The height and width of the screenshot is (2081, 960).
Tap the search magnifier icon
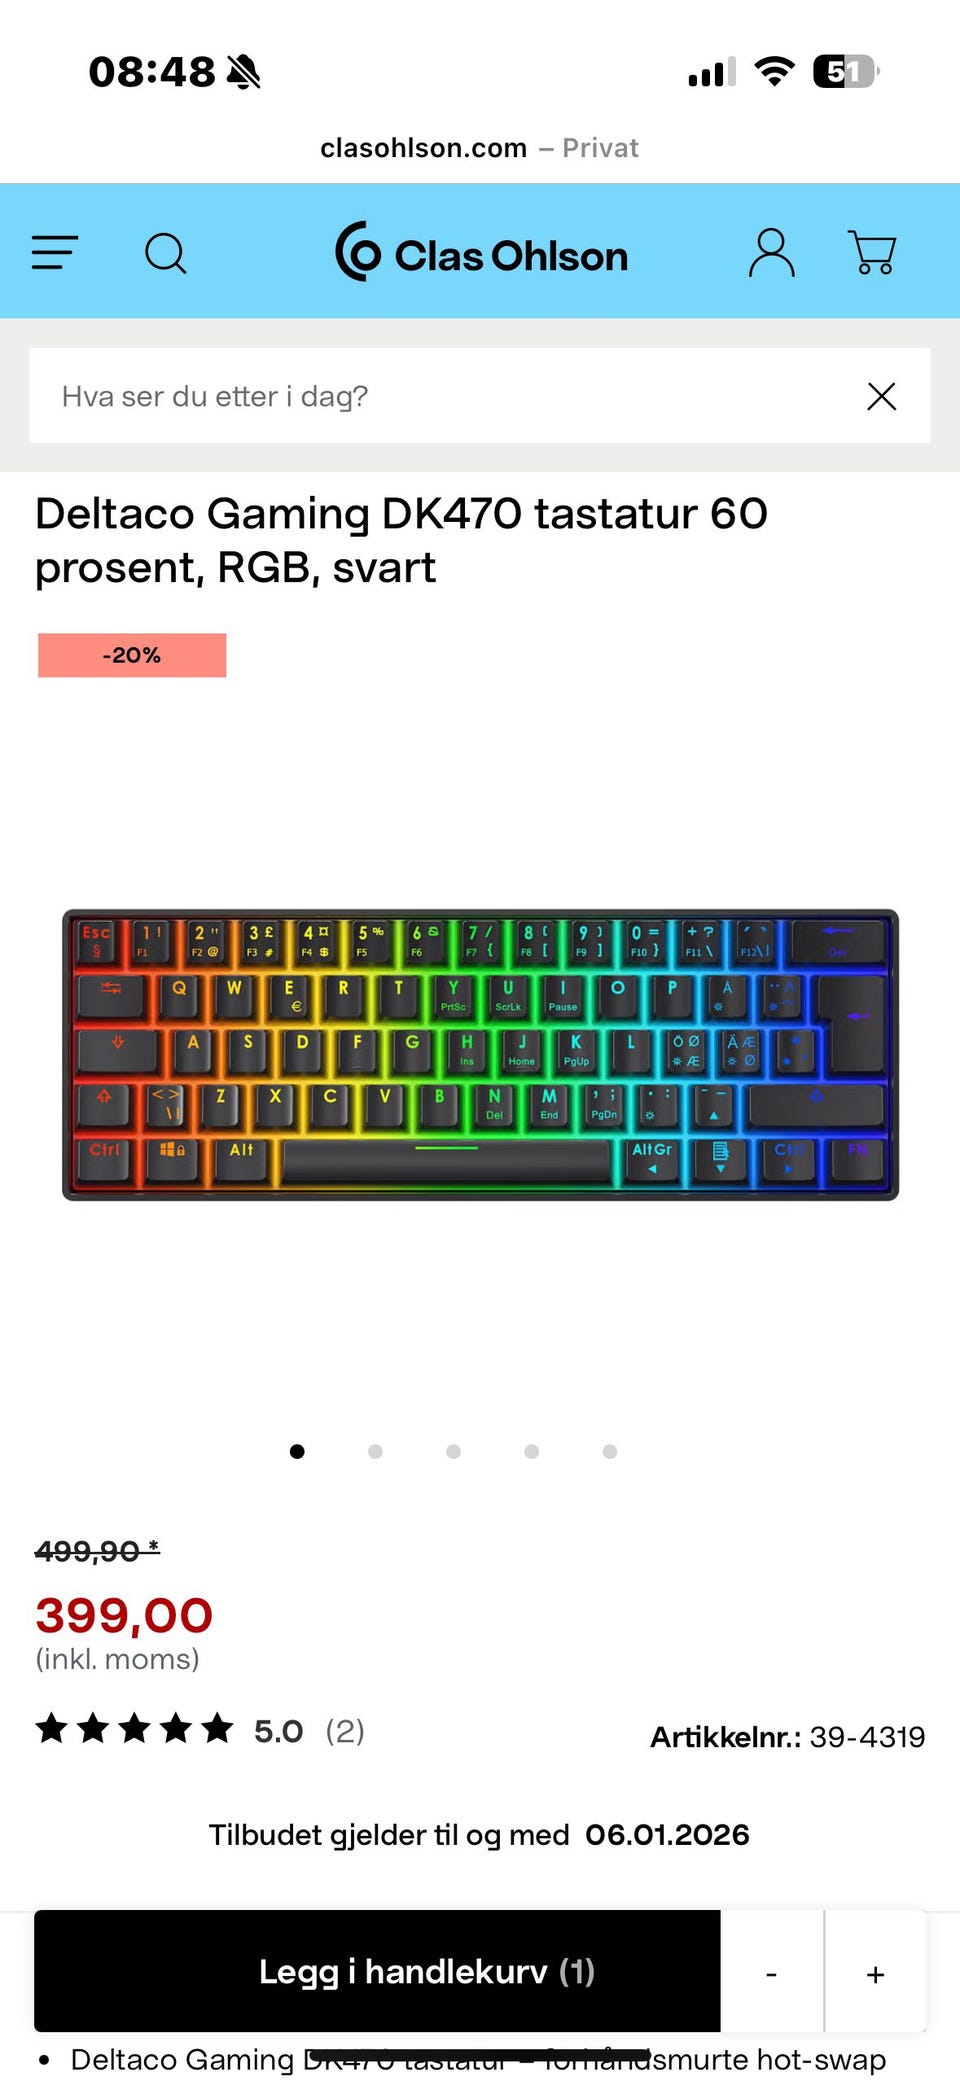tap(166, 253)
